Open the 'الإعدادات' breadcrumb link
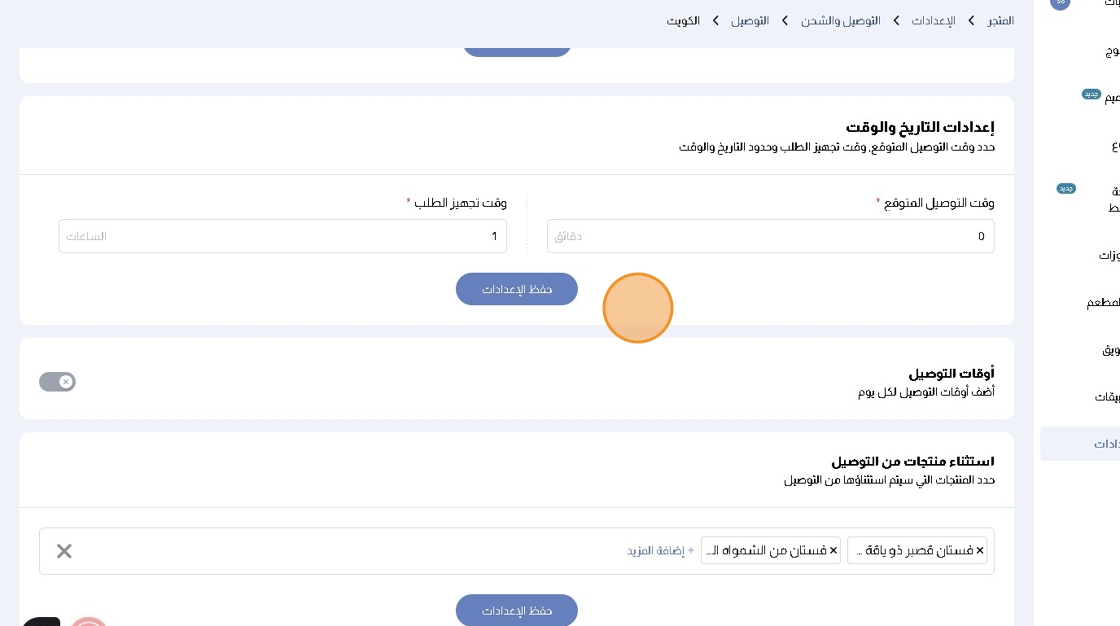 933,20
